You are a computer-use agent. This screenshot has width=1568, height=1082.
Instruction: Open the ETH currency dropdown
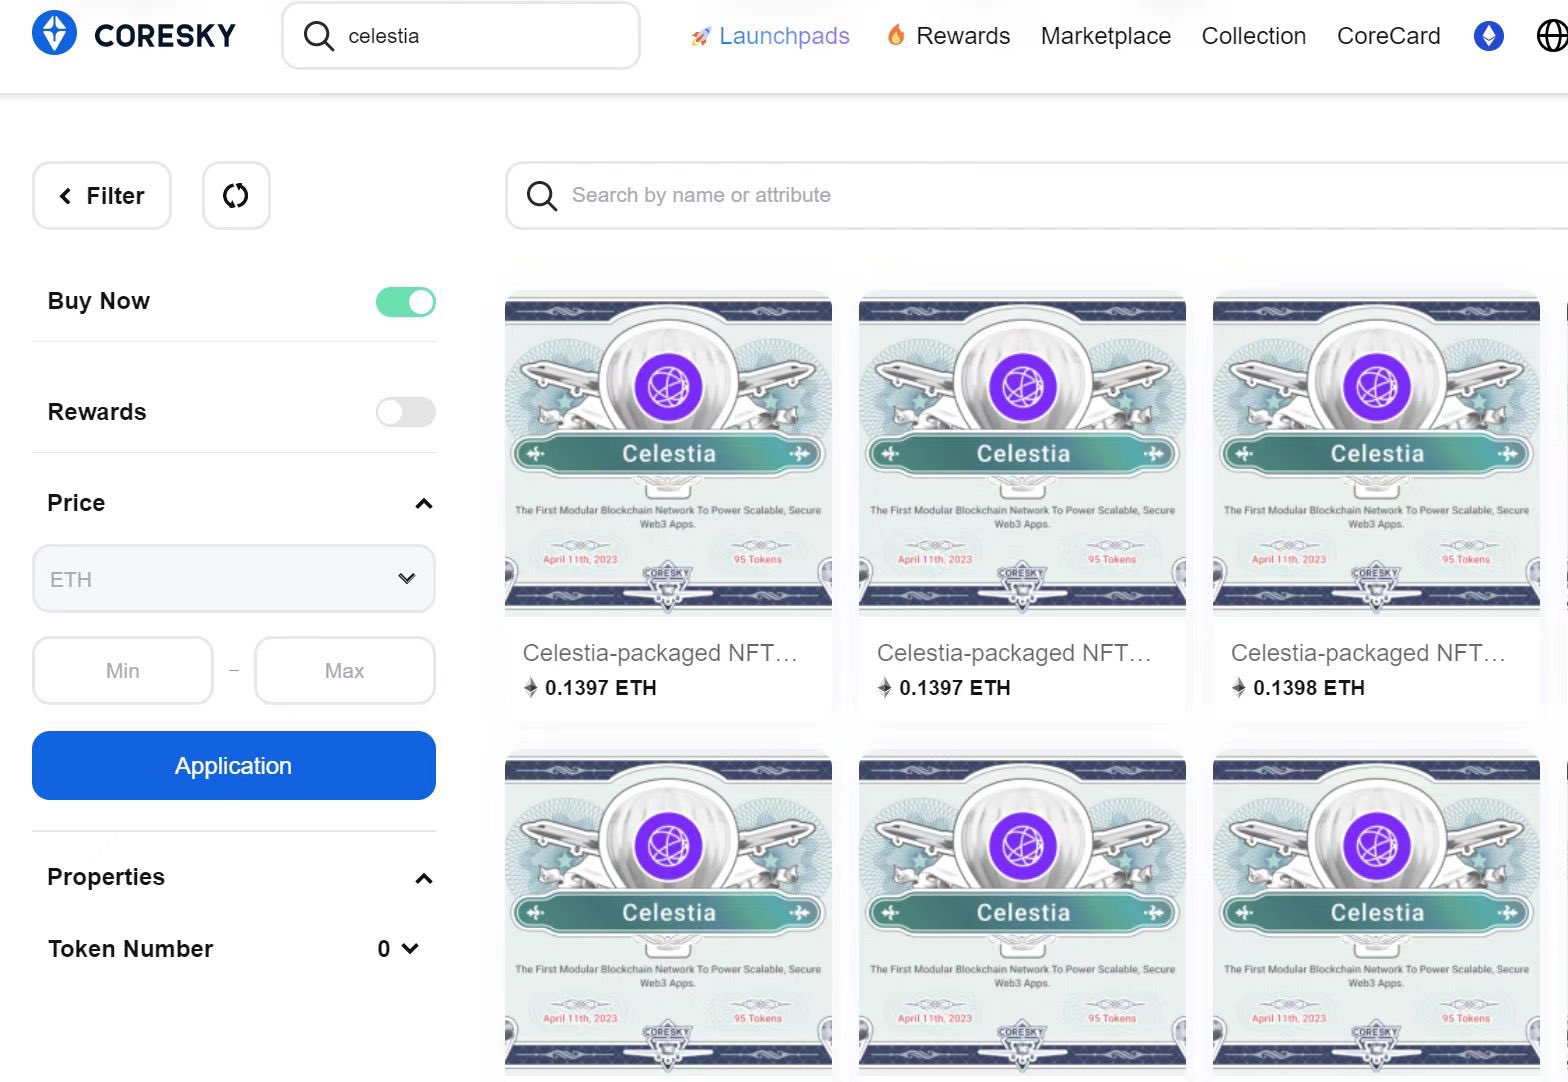click(234, 579)
